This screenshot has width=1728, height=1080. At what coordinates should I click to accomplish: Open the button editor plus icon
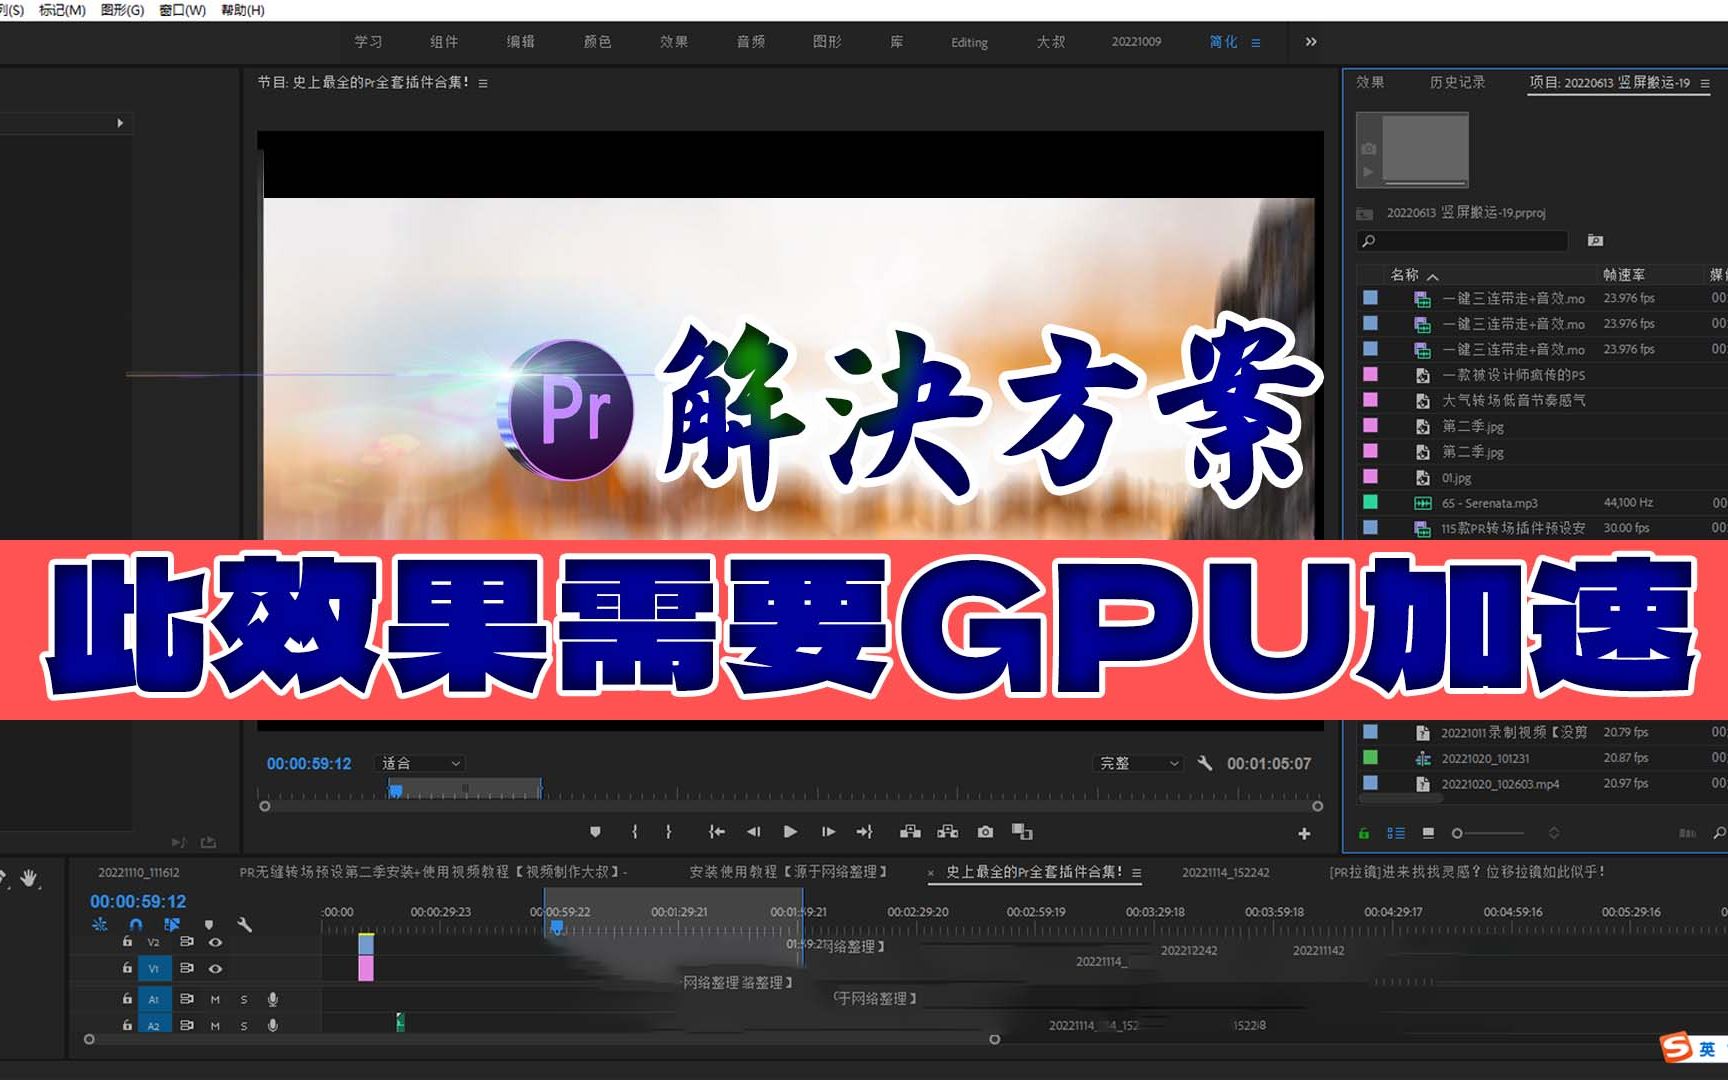[x=1304, y=834]
